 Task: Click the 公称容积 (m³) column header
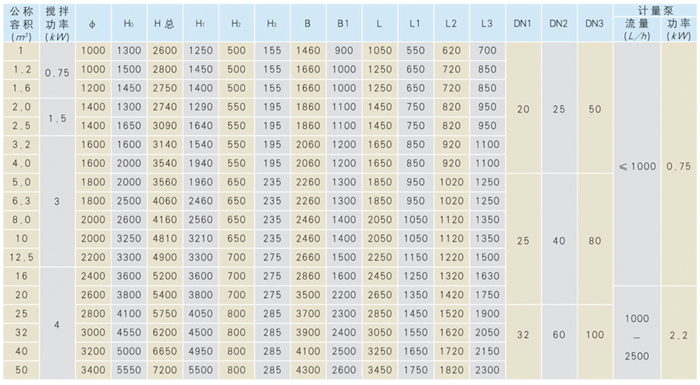[21, 24]
